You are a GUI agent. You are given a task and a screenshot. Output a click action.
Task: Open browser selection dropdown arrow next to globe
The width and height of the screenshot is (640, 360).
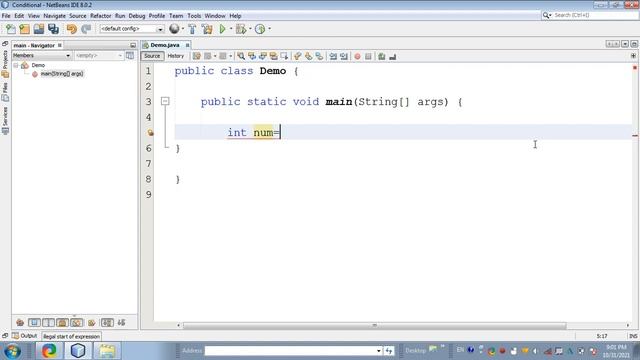[x=183, y=29]
